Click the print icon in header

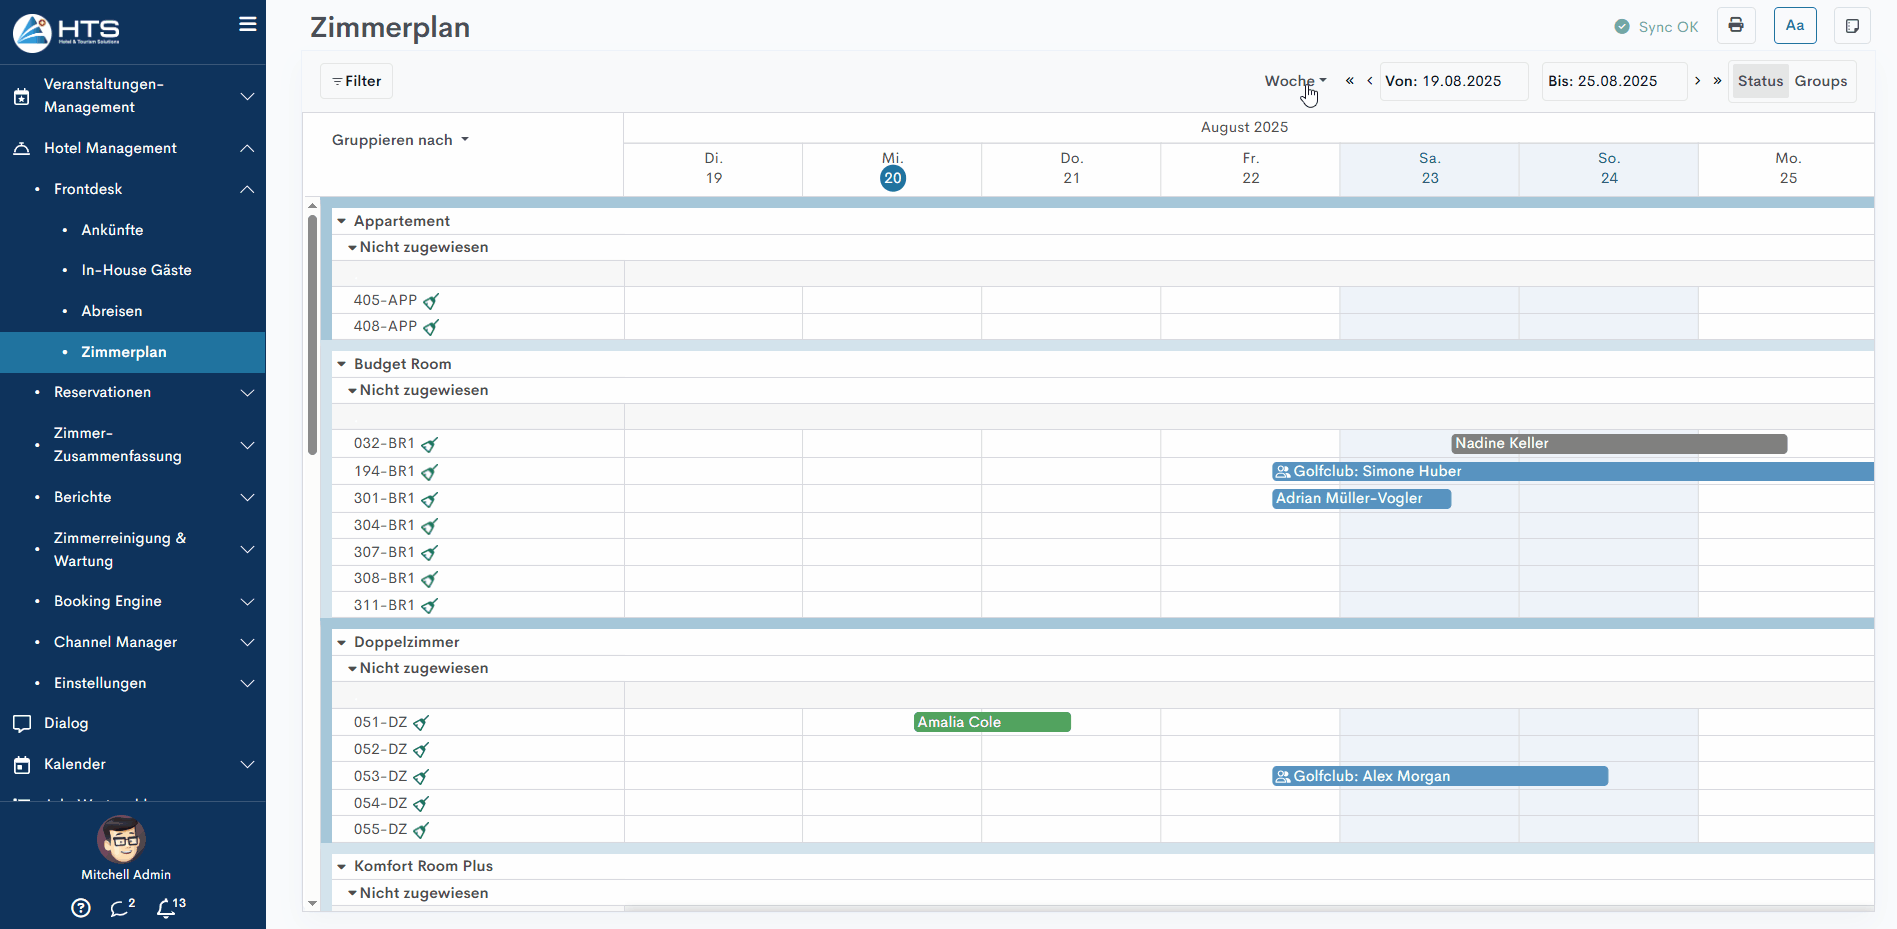1736,26
